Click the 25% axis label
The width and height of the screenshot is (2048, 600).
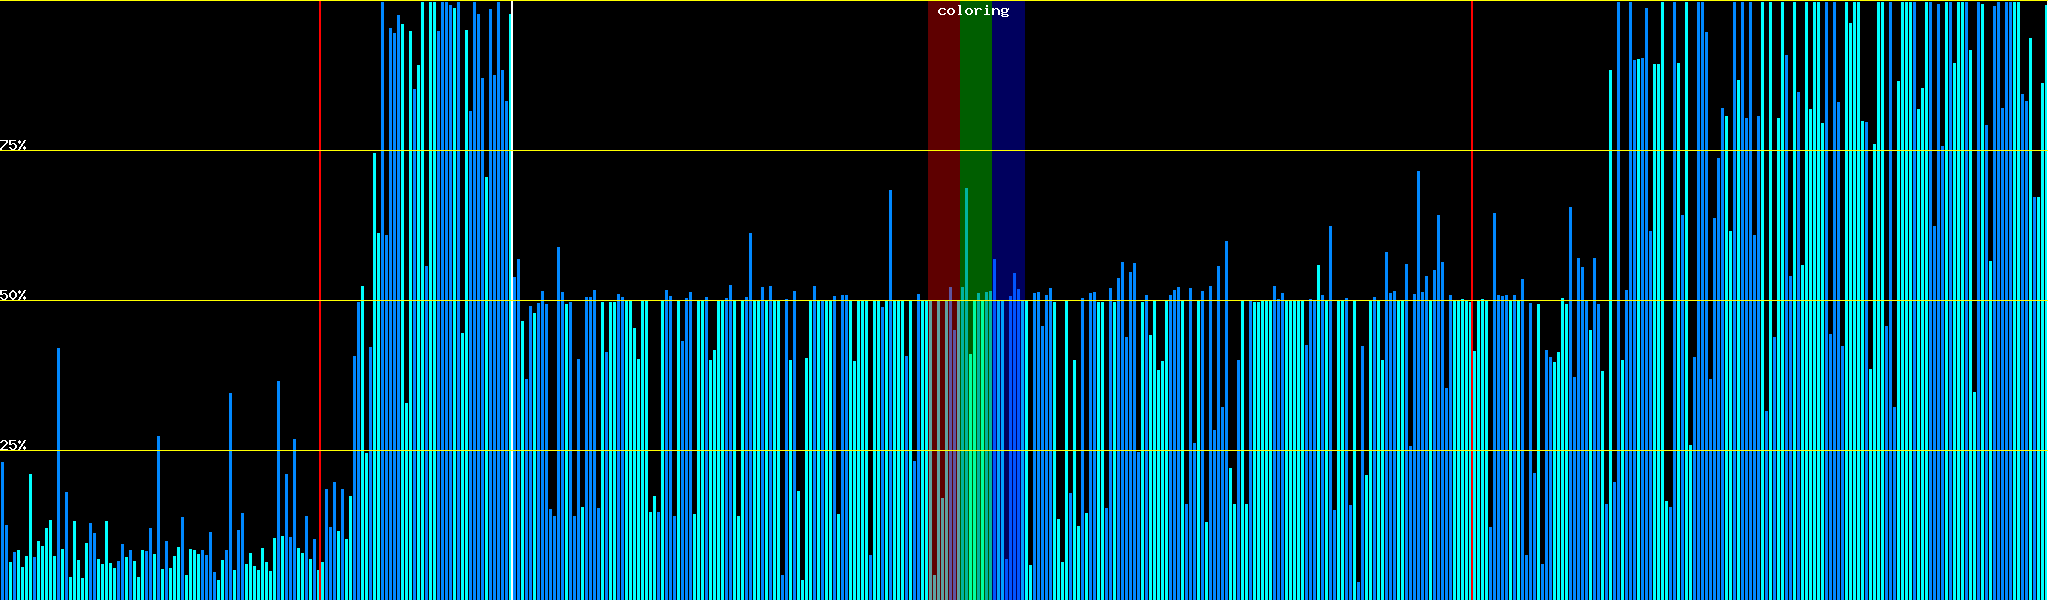[x=13, y=445]
